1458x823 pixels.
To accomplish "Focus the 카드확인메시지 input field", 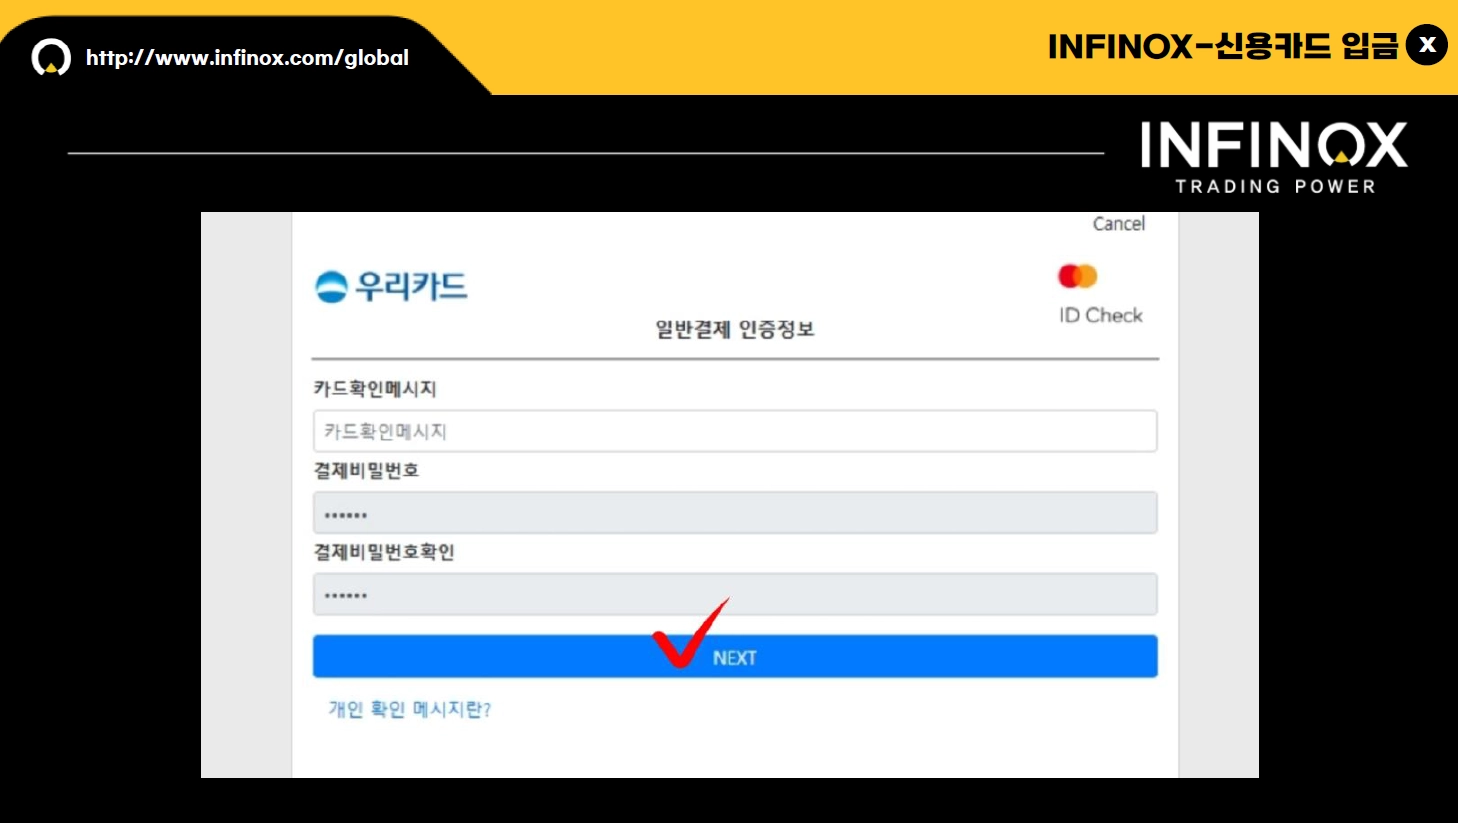I will point(735,431).
